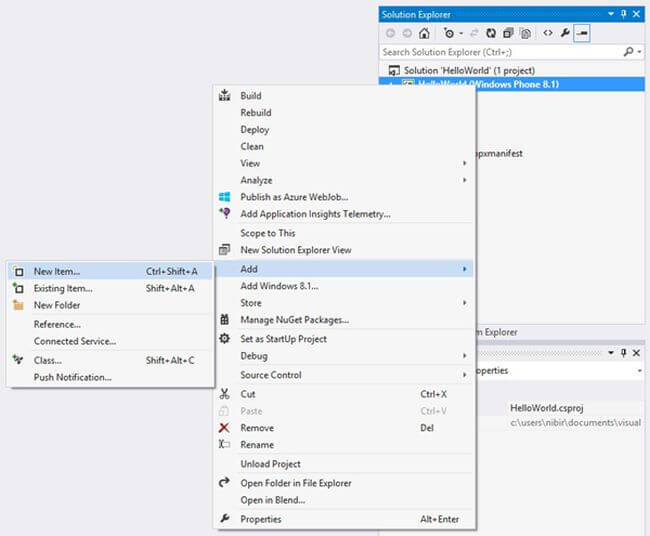This screenshot has height=536, width=650.
Task: Open search options dropdown arrow beside magnifier
Action: 640,52
